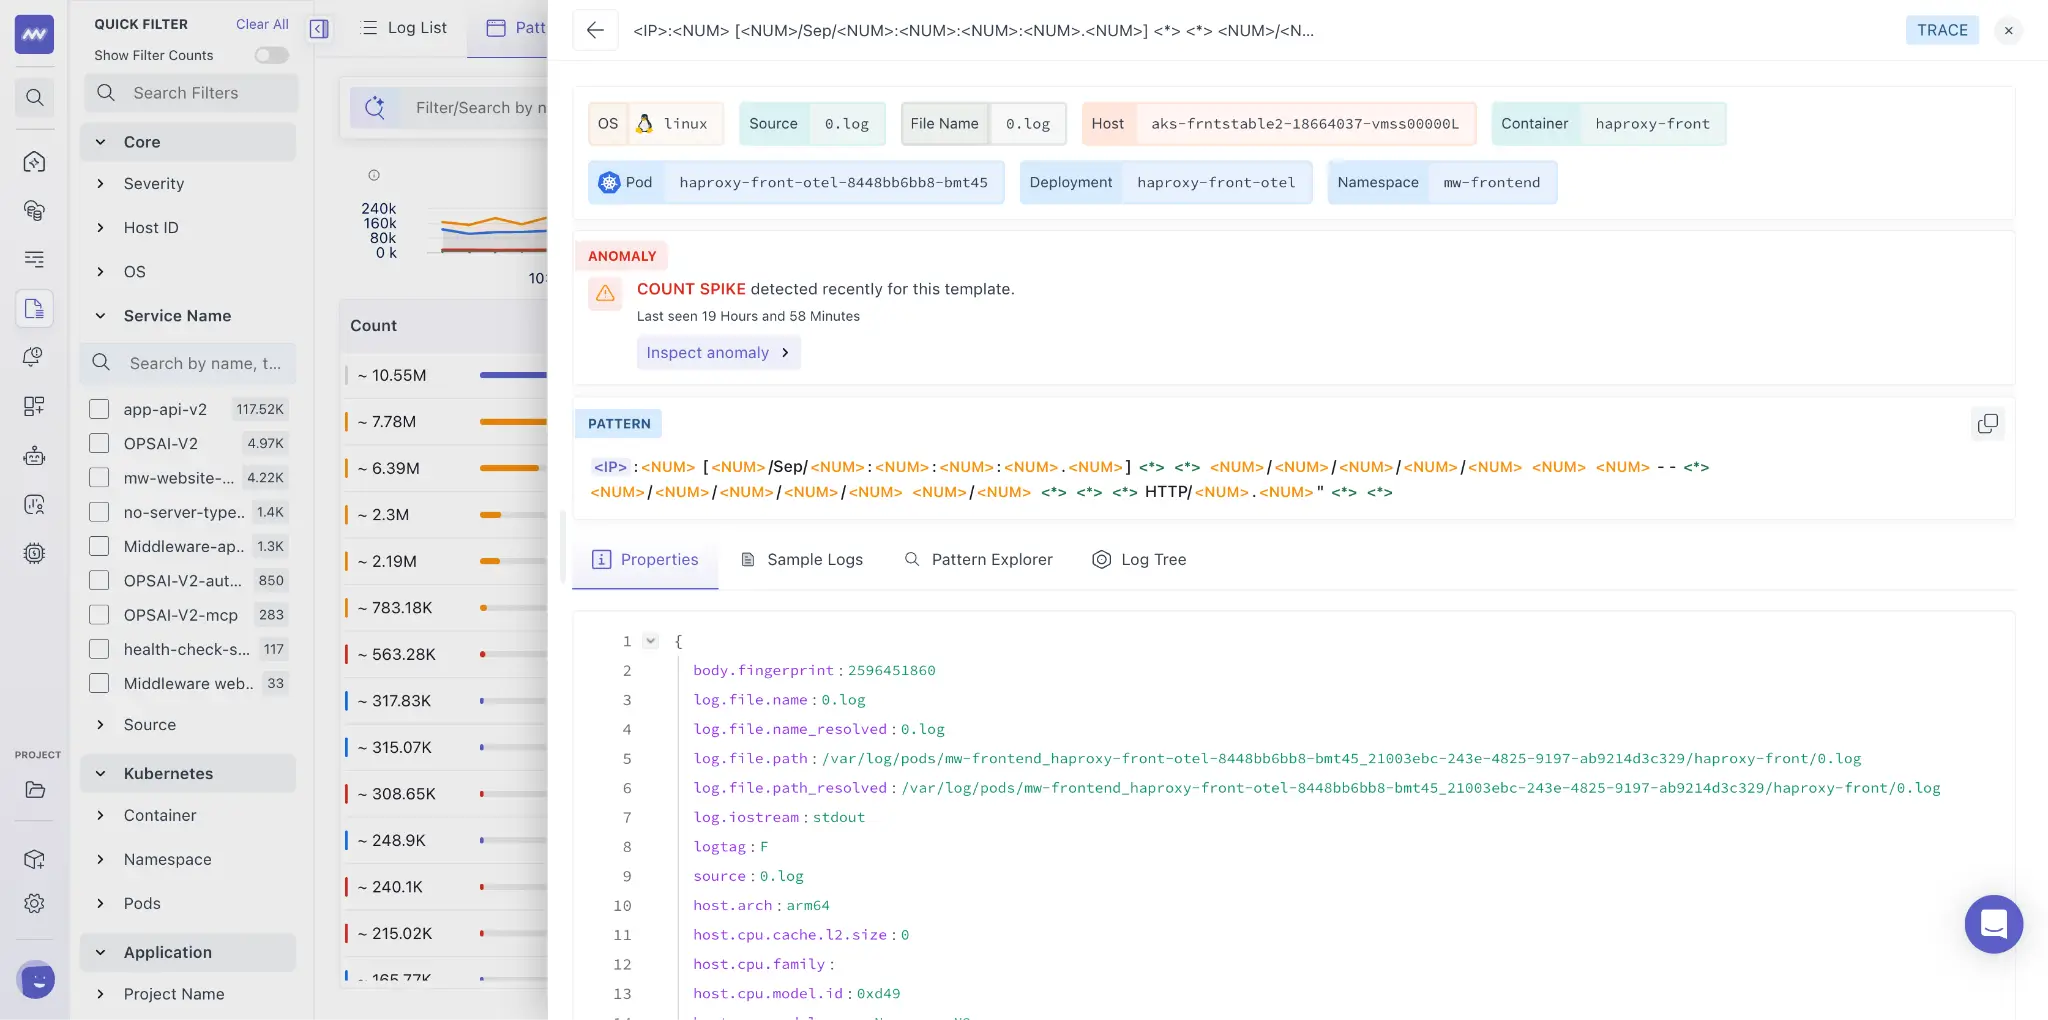
Task: Open the search icon in left sidebar
Action: pos(34,97)
